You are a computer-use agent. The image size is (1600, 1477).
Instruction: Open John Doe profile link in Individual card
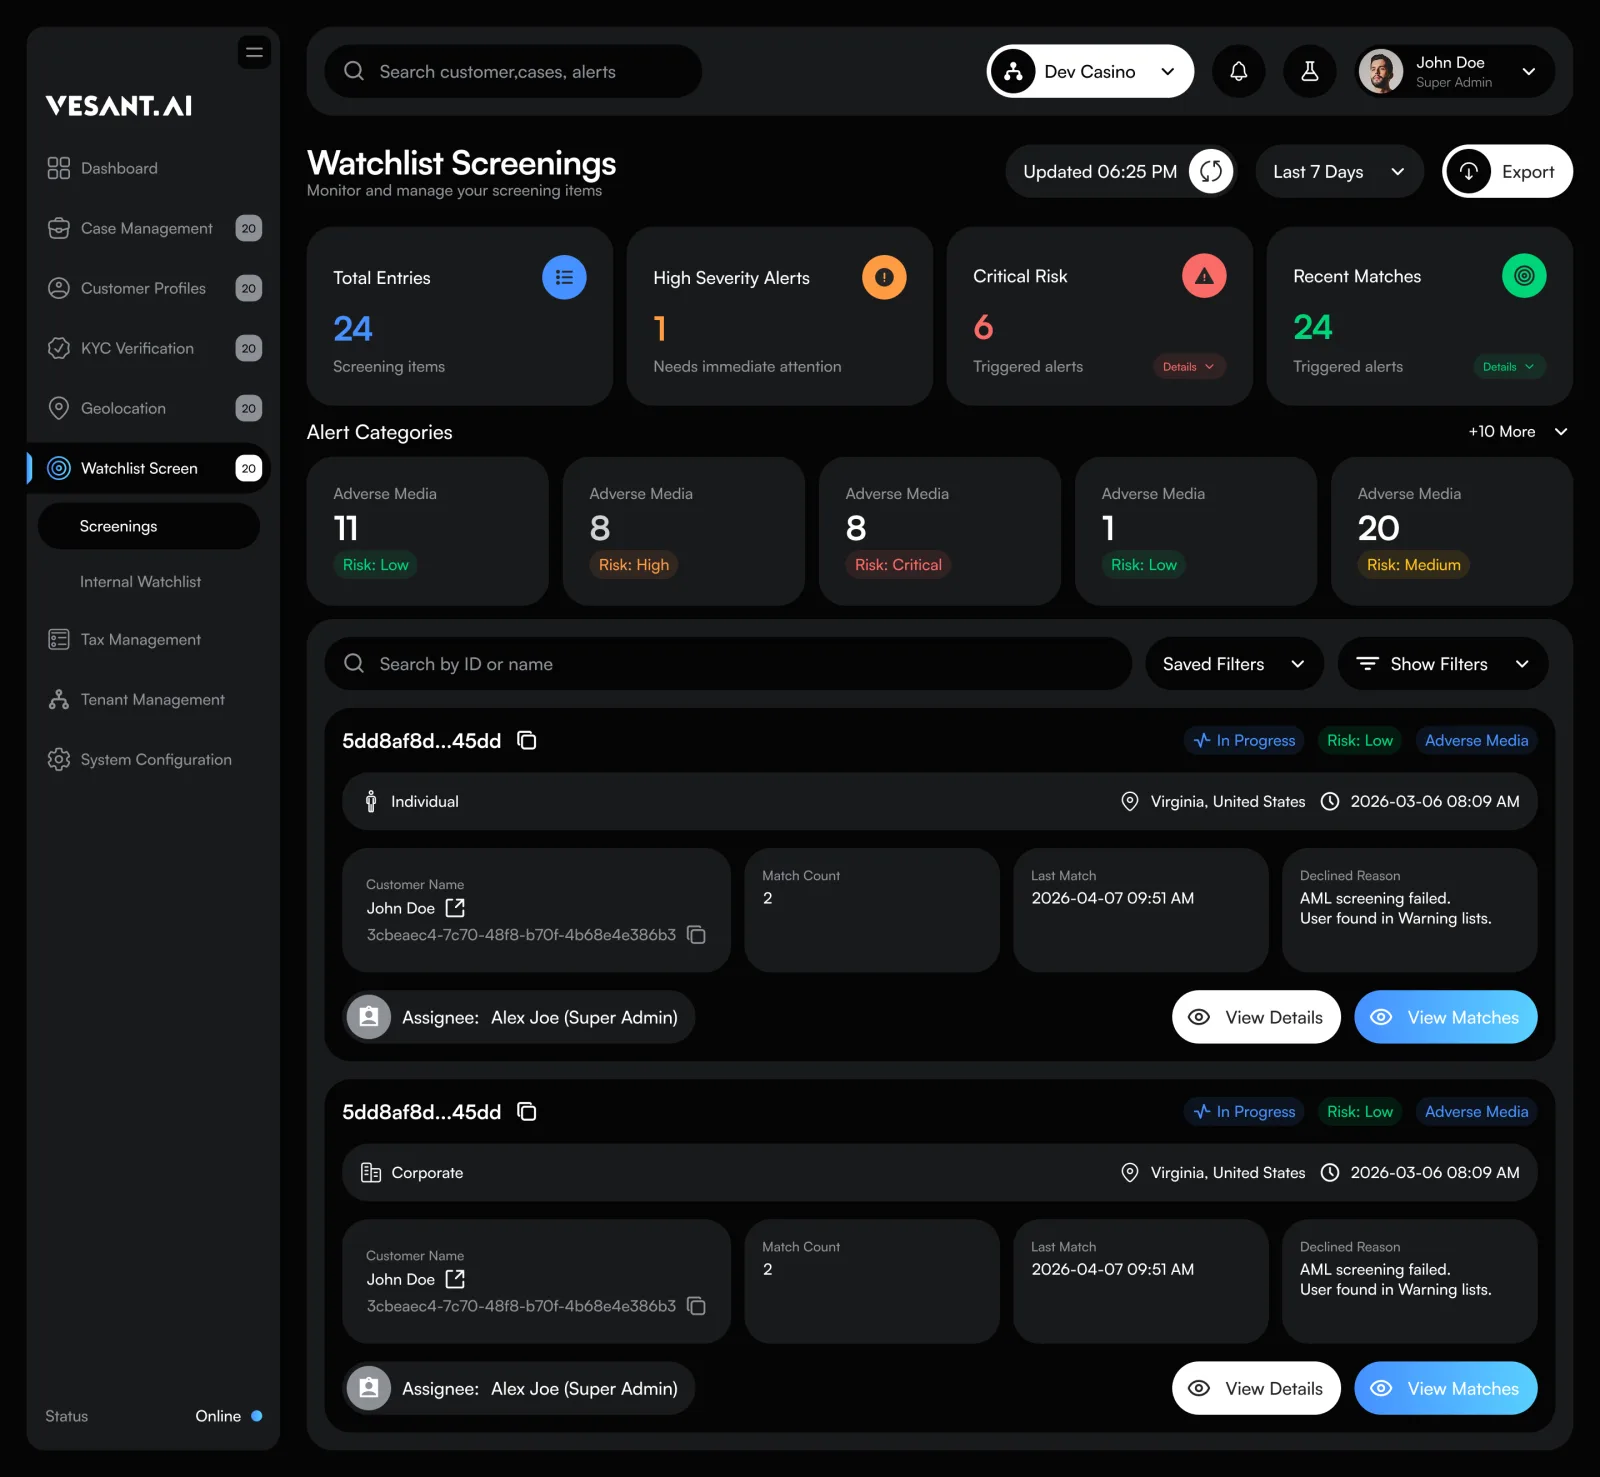[455, 907]
